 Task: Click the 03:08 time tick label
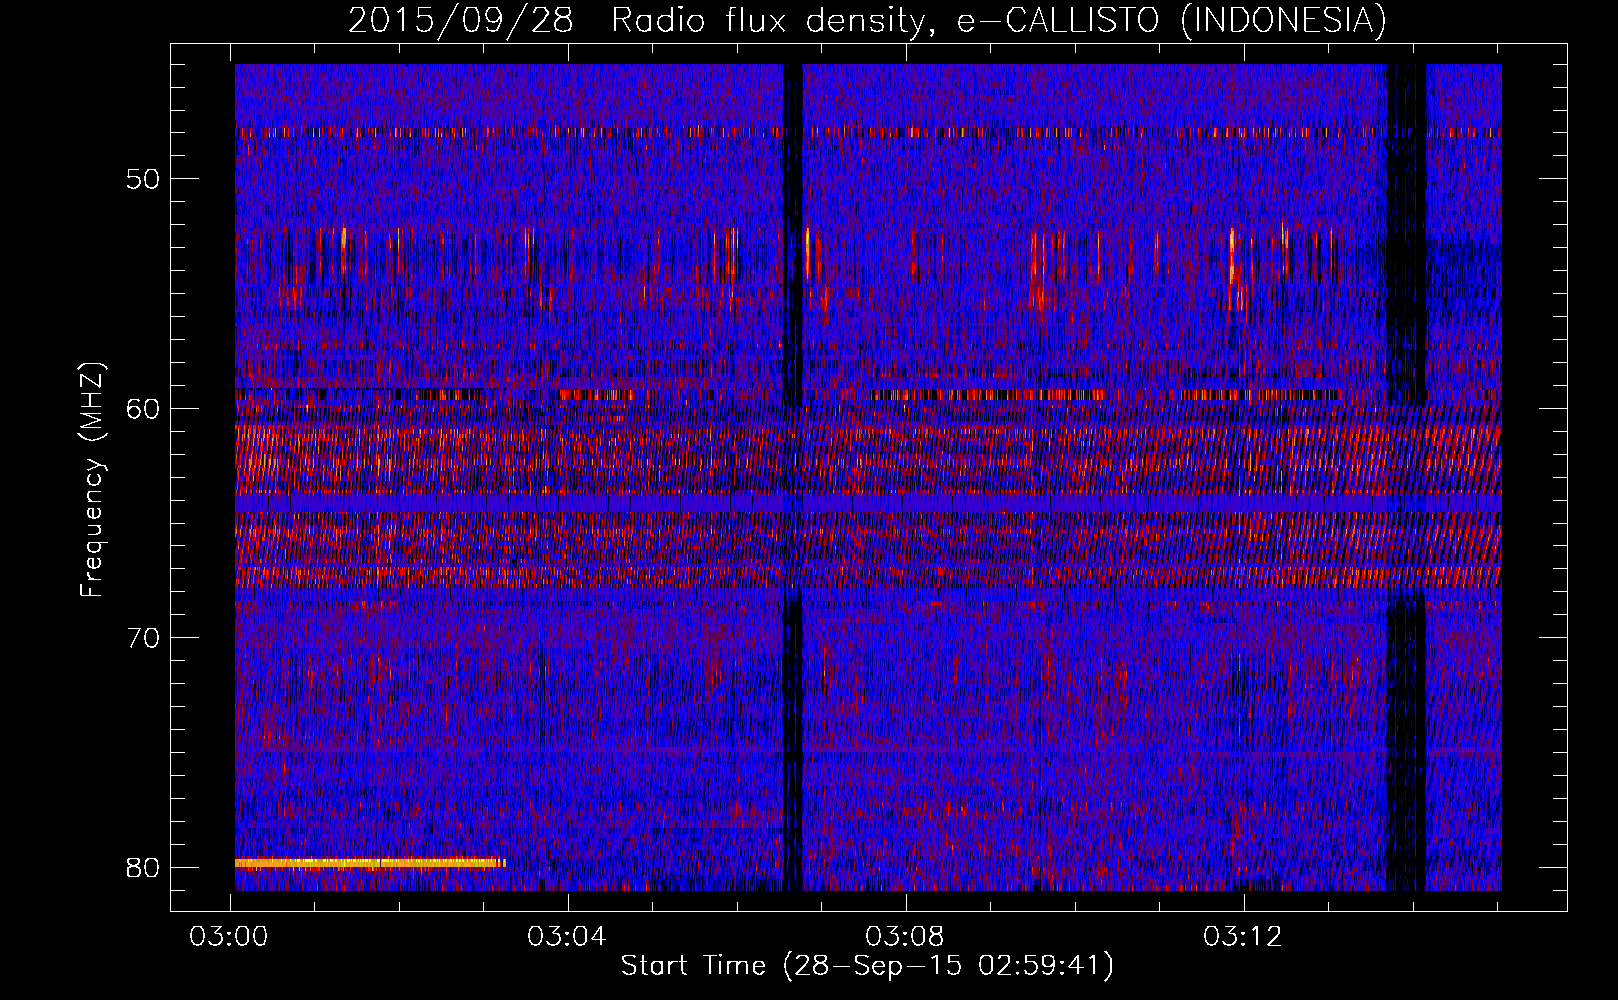(905, 937)
